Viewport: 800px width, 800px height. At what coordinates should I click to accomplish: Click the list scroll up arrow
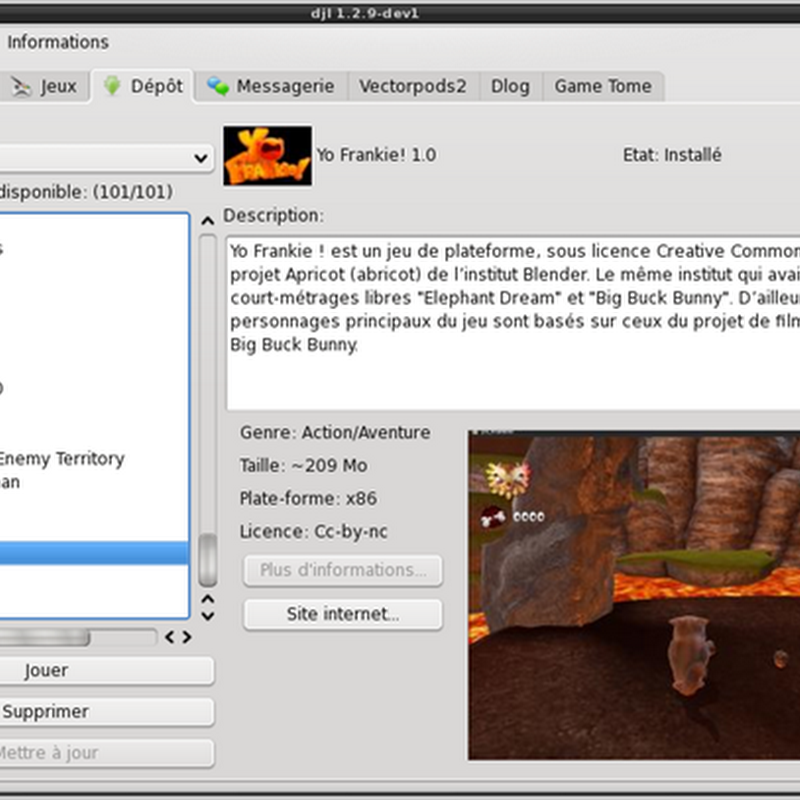coord(207,221)
